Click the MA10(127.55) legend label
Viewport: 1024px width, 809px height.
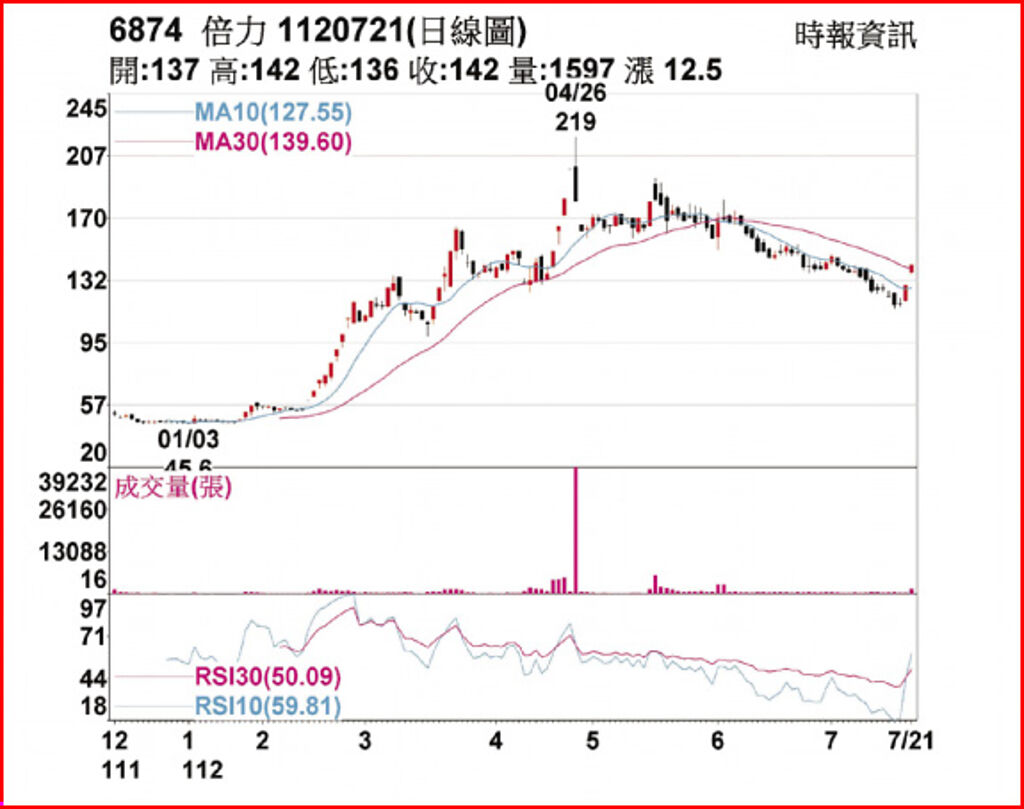pos(272,112)
